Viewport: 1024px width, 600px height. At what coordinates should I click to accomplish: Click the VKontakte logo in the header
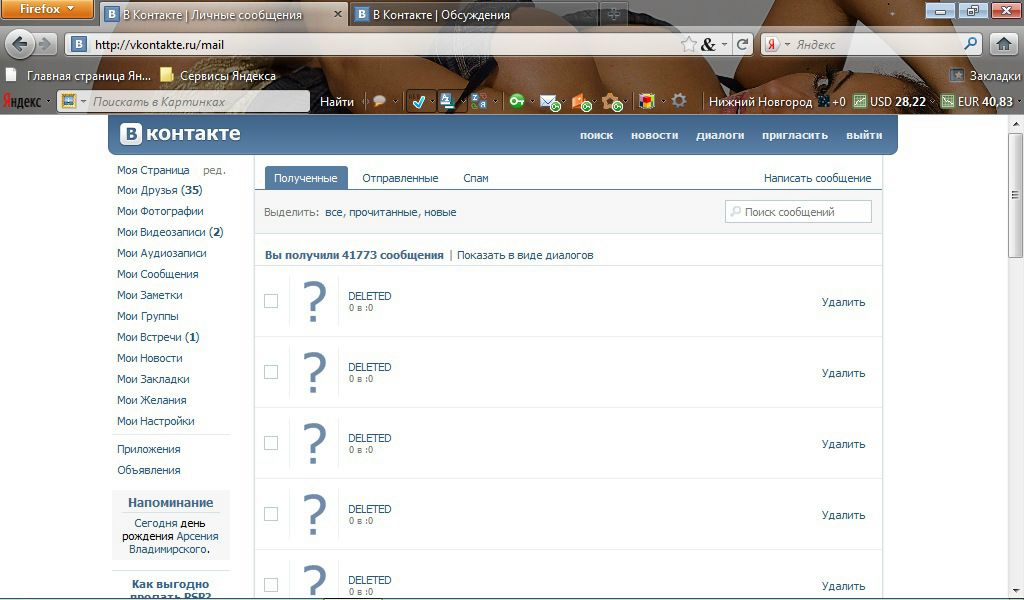181,134
